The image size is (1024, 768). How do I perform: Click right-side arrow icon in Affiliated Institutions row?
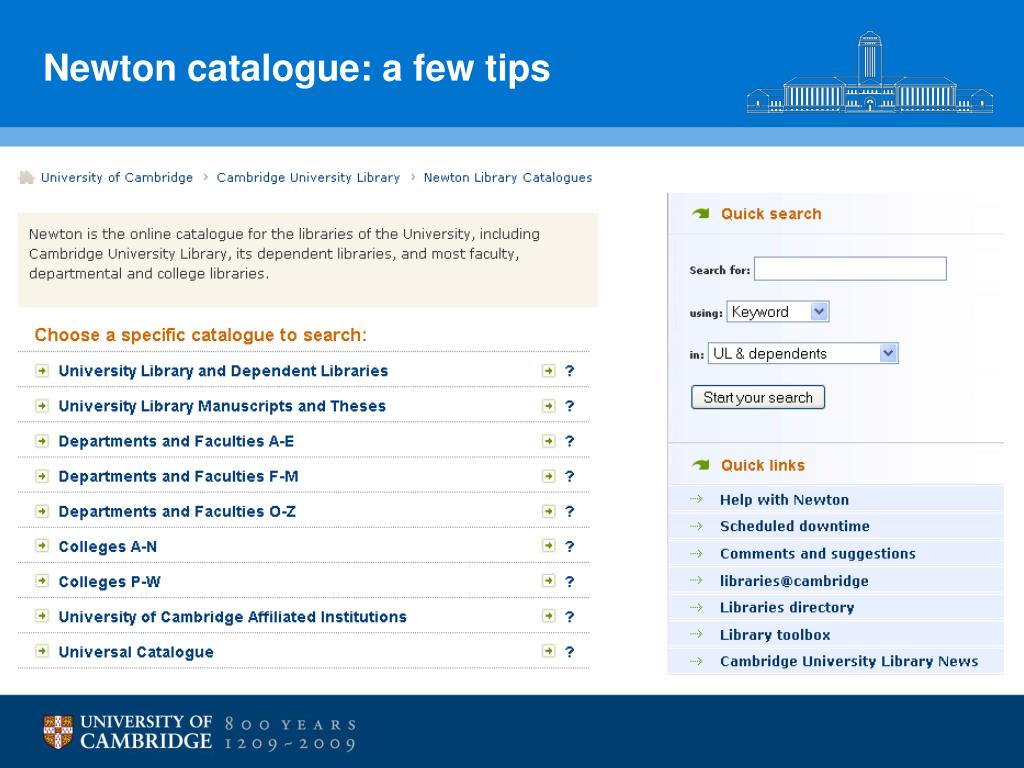pos(549,616)
